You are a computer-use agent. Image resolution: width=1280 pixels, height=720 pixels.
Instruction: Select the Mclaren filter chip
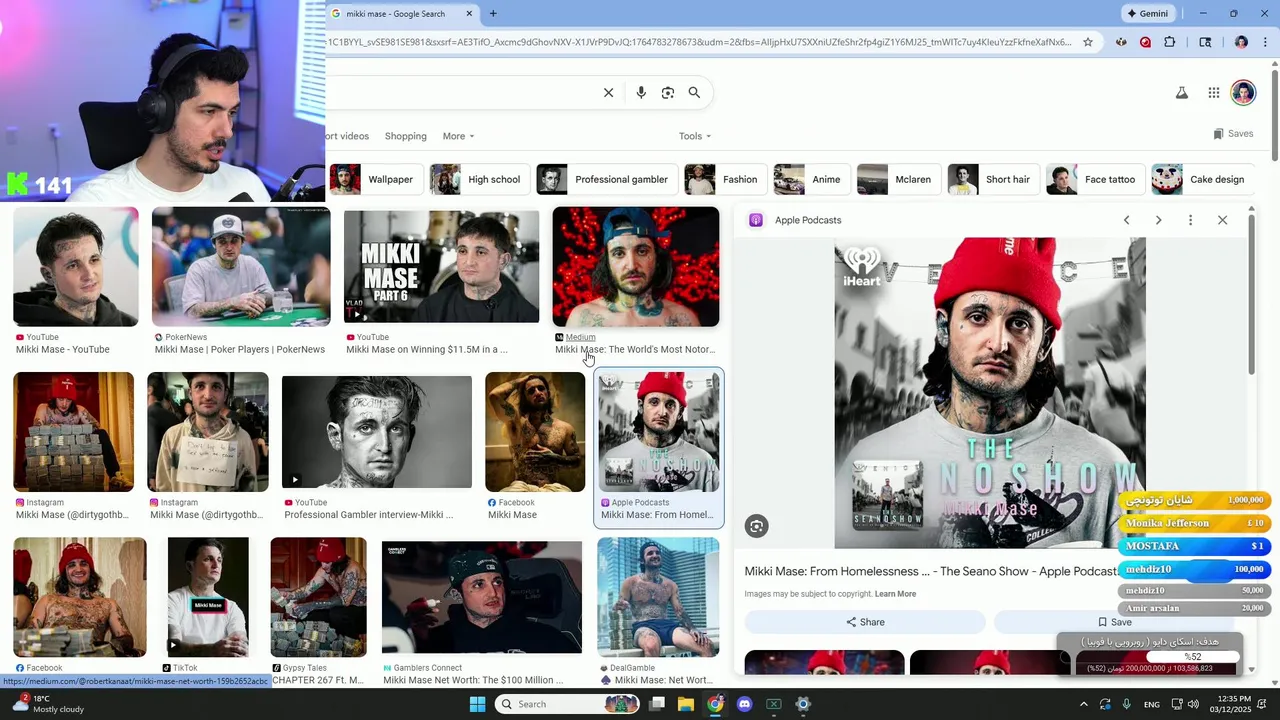click(x=899, y=179)
